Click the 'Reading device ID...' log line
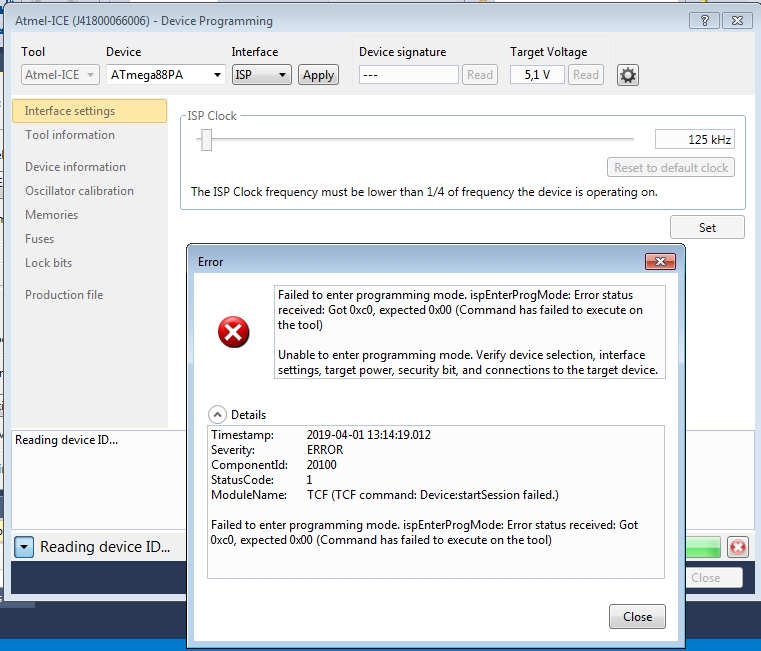 pyautogui.click(x=66, y=440)
